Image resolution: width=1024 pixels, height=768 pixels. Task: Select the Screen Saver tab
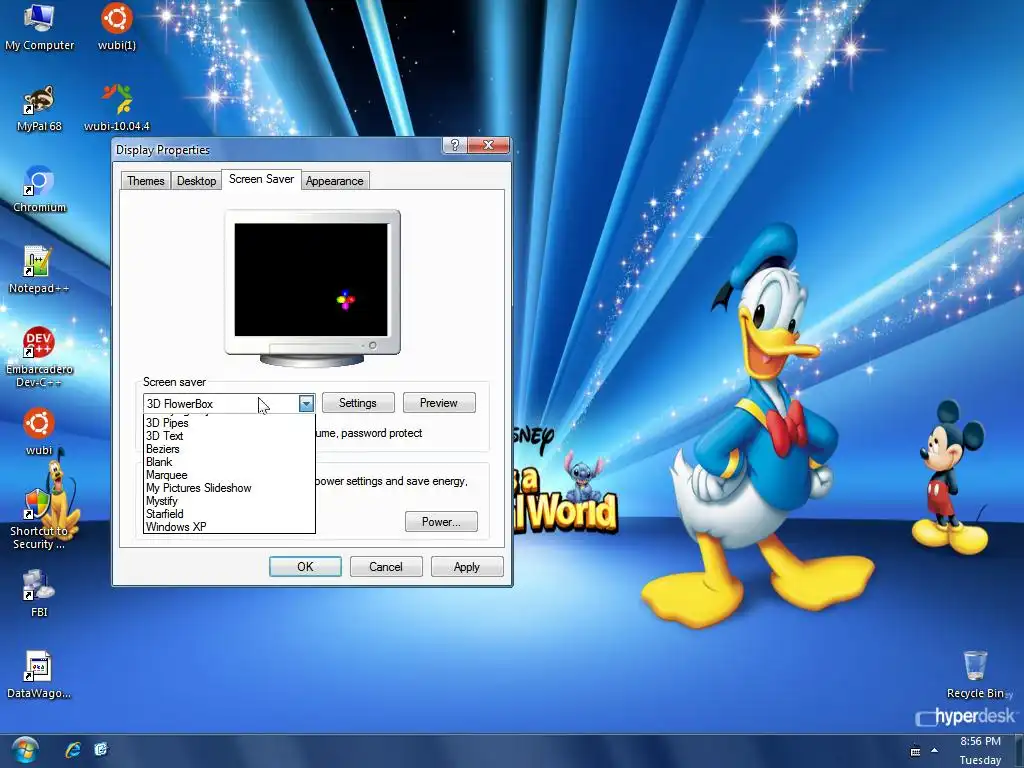tap(261, 179)
